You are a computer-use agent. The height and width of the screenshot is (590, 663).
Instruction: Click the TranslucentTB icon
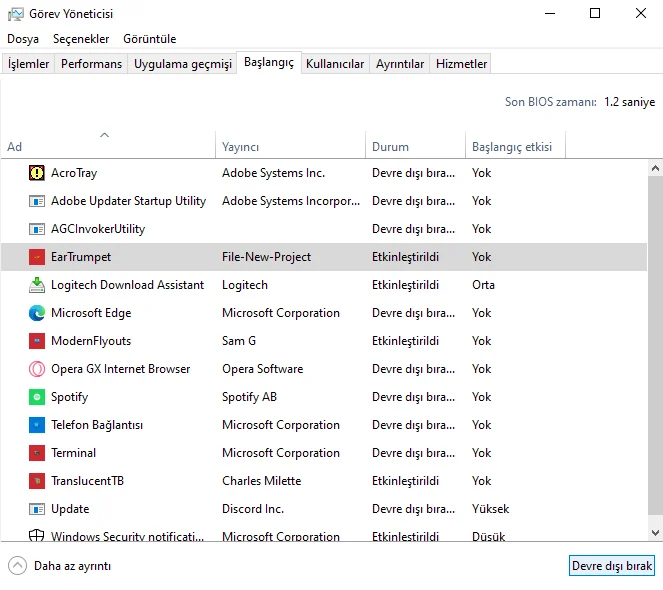coord(37,481)
